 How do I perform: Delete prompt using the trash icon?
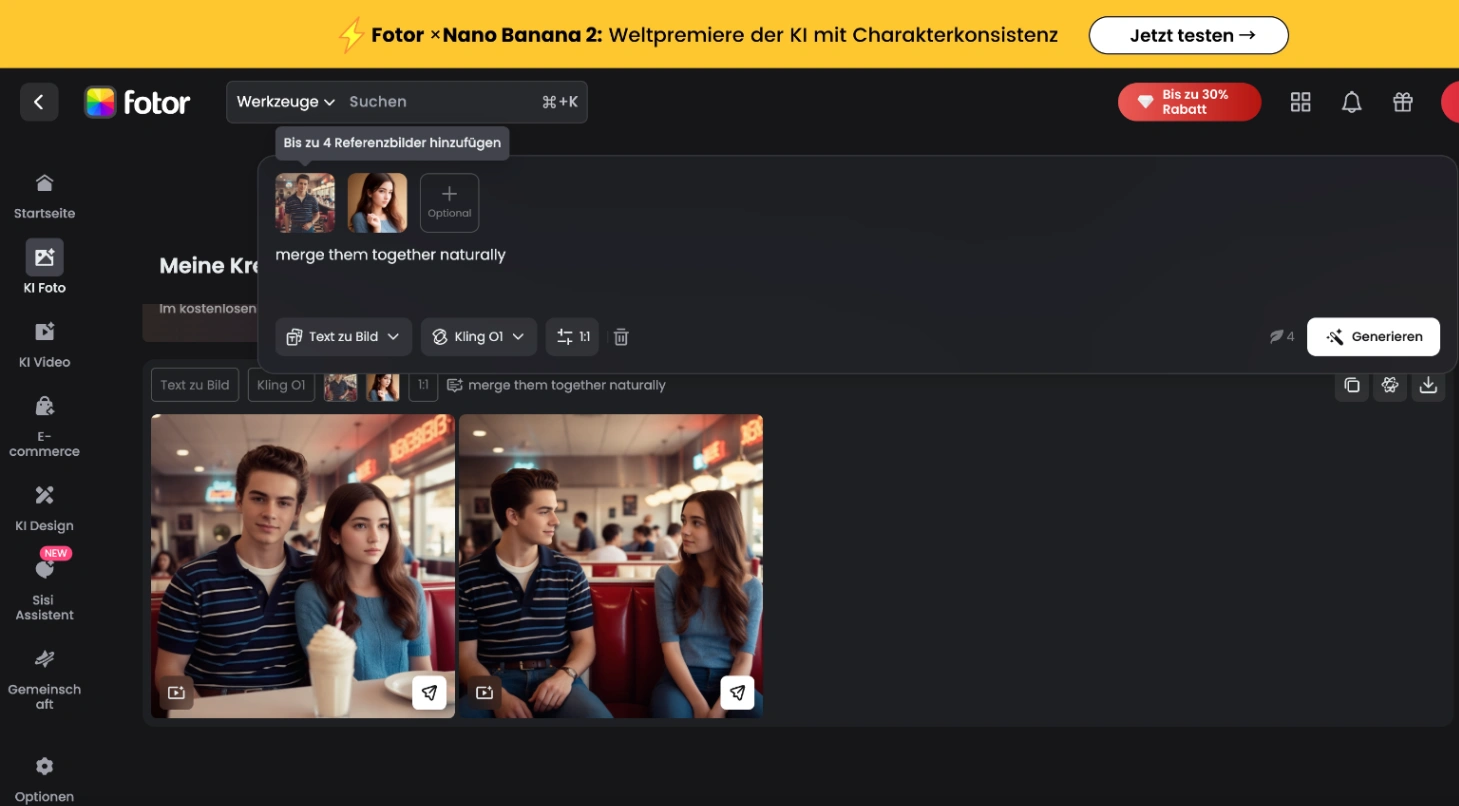click(621, 337)
